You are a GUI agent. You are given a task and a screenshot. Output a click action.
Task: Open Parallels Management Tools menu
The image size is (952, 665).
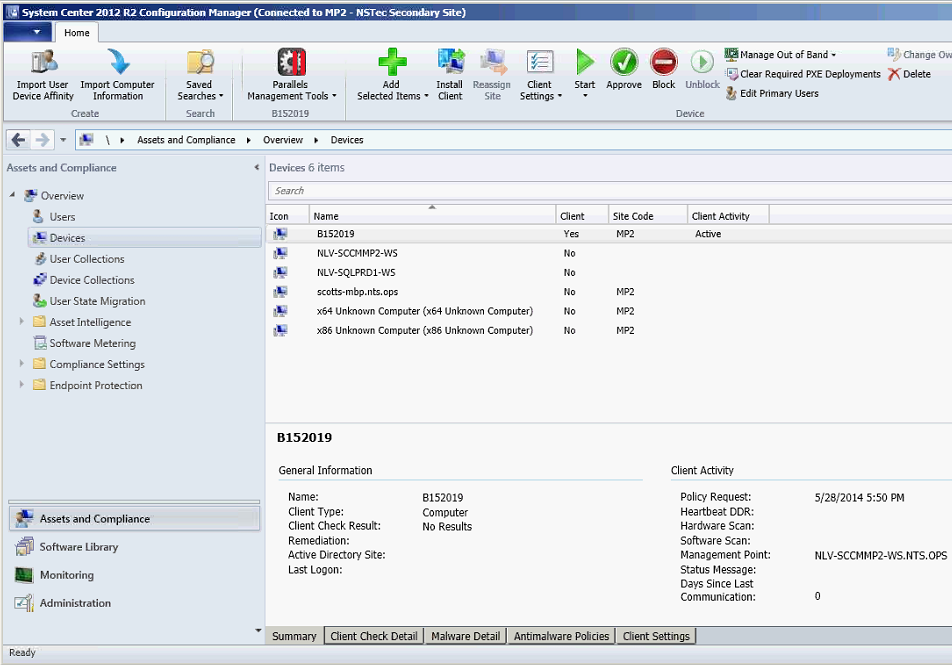[x=291, y=75]
